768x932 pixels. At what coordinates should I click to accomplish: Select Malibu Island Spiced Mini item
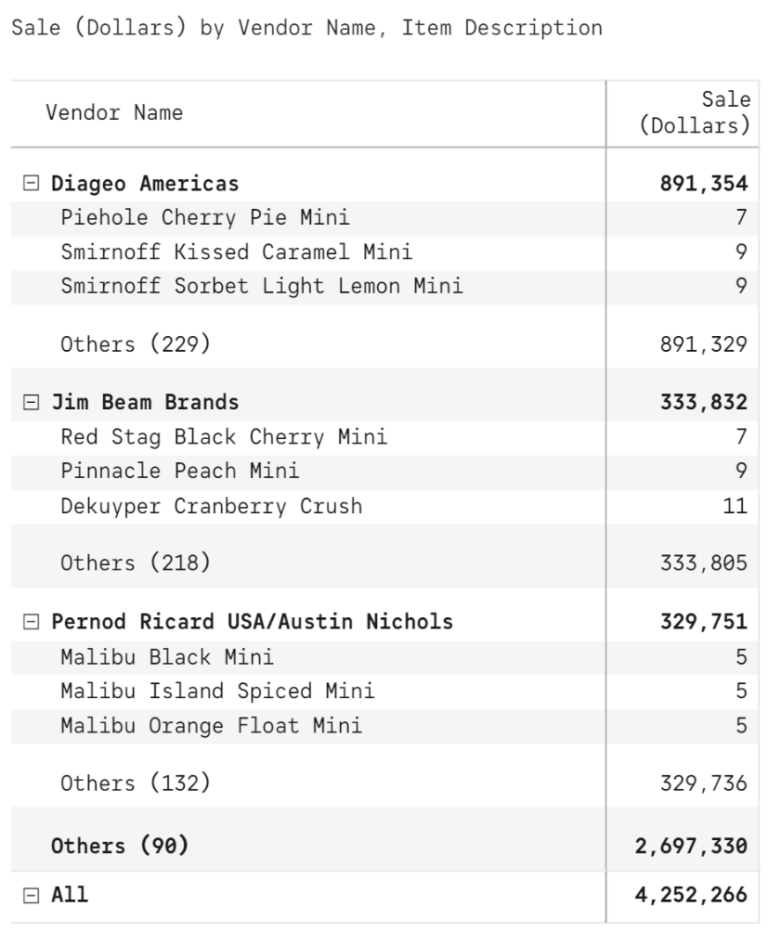217,691
